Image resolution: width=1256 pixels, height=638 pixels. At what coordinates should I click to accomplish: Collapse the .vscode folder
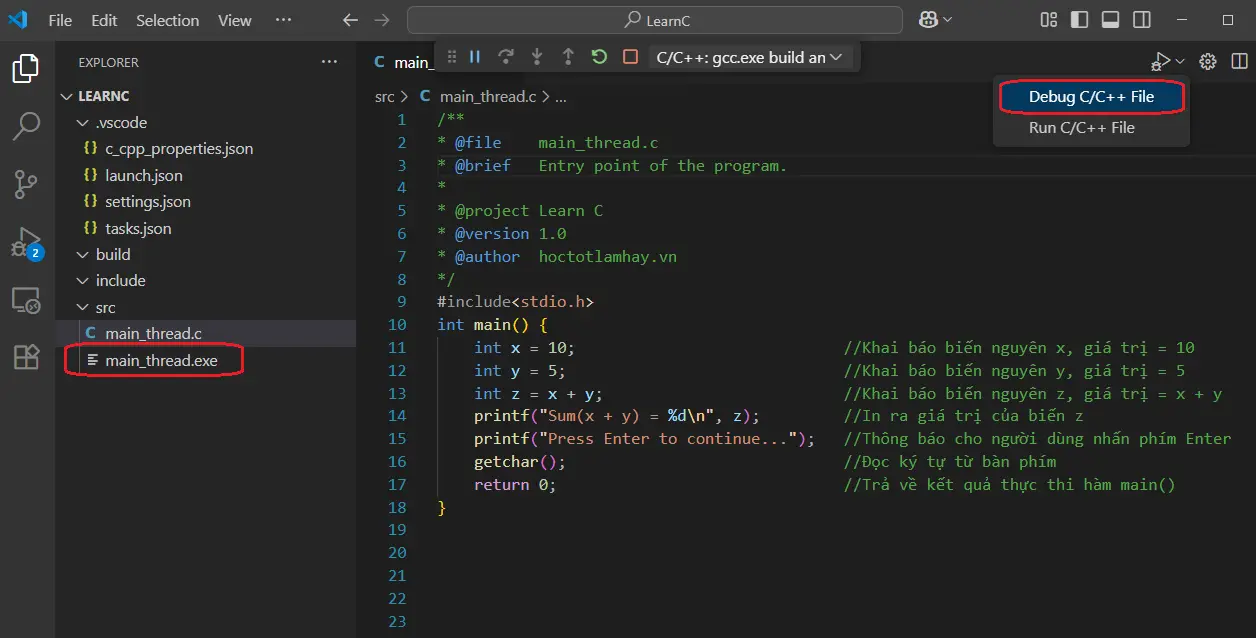pyautogui.click(x=206, y=122)
